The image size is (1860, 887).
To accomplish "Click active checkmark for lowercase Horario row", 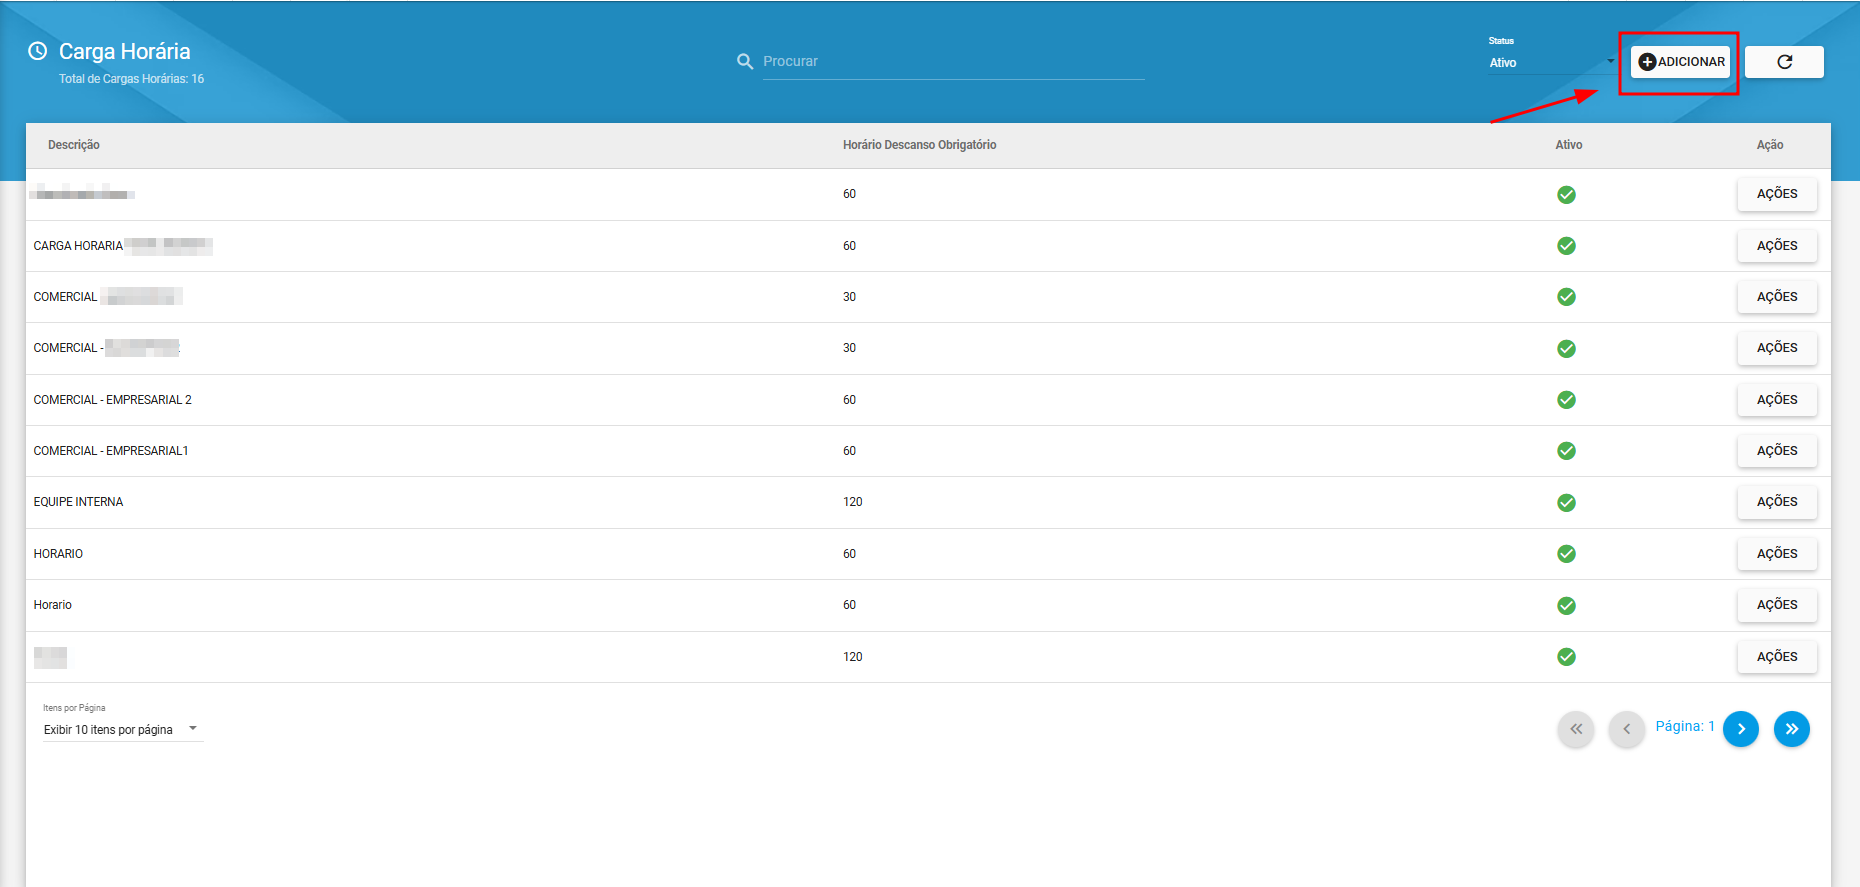I will coord(1566,606).
